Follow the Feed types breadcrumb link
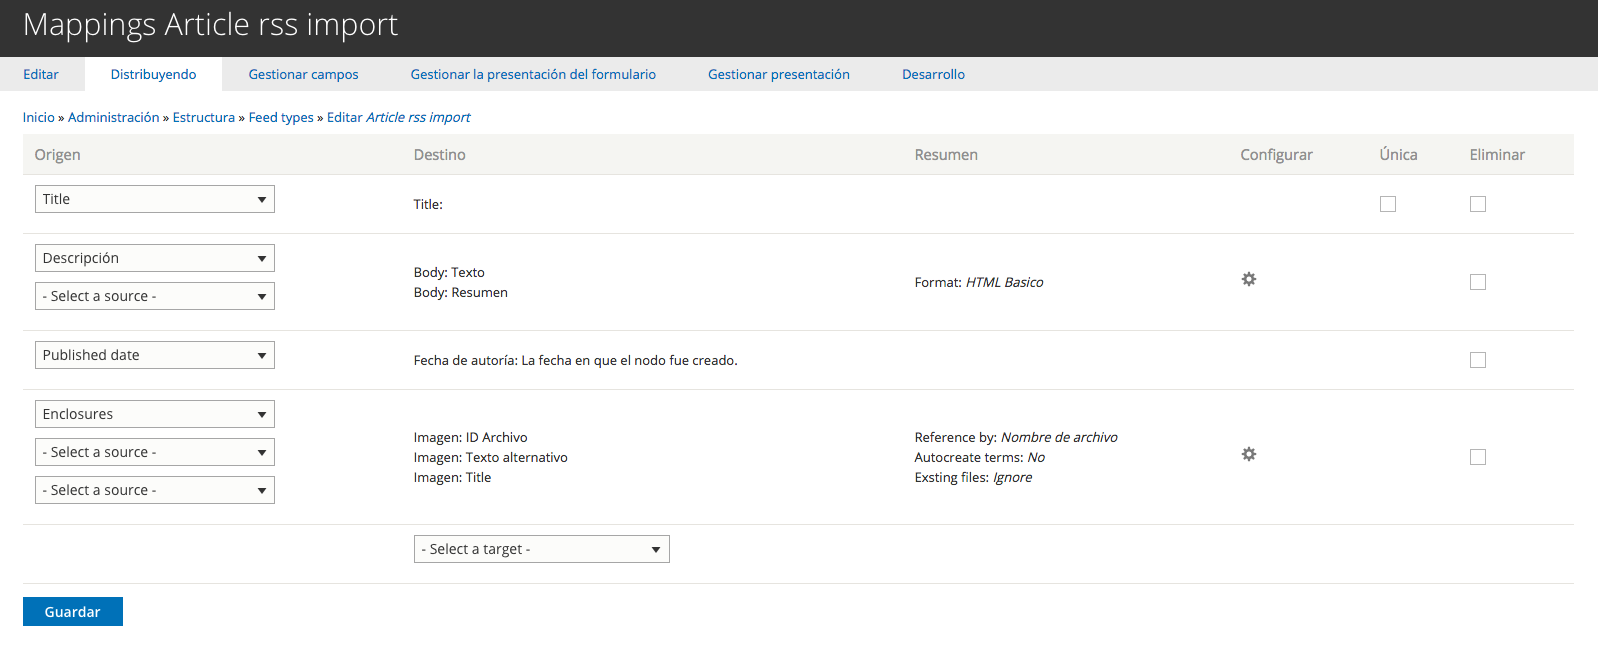Screen dimensions: 1598x668 [281, 117]
